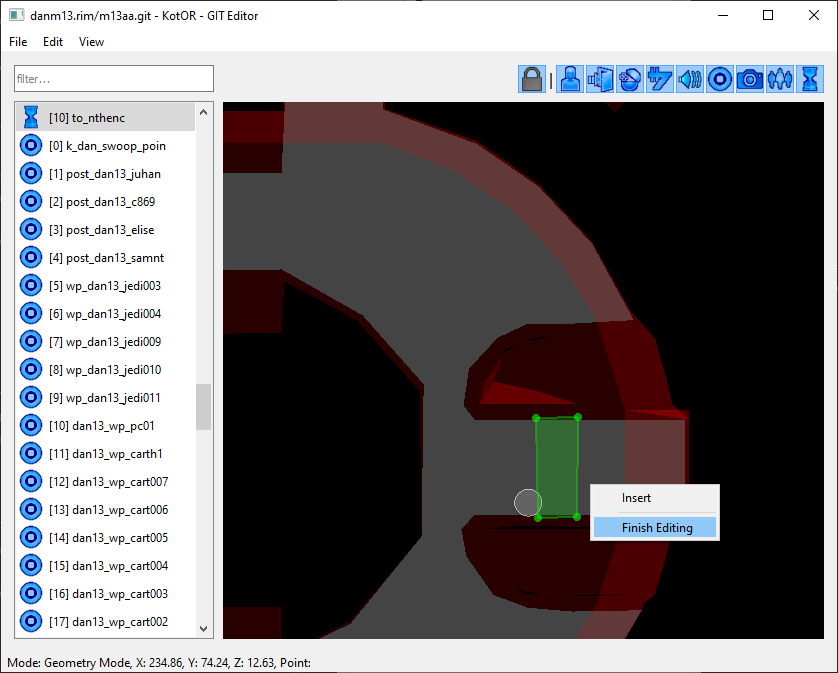Toggle placeable visibility in the toolbar

tap(630, 79)
